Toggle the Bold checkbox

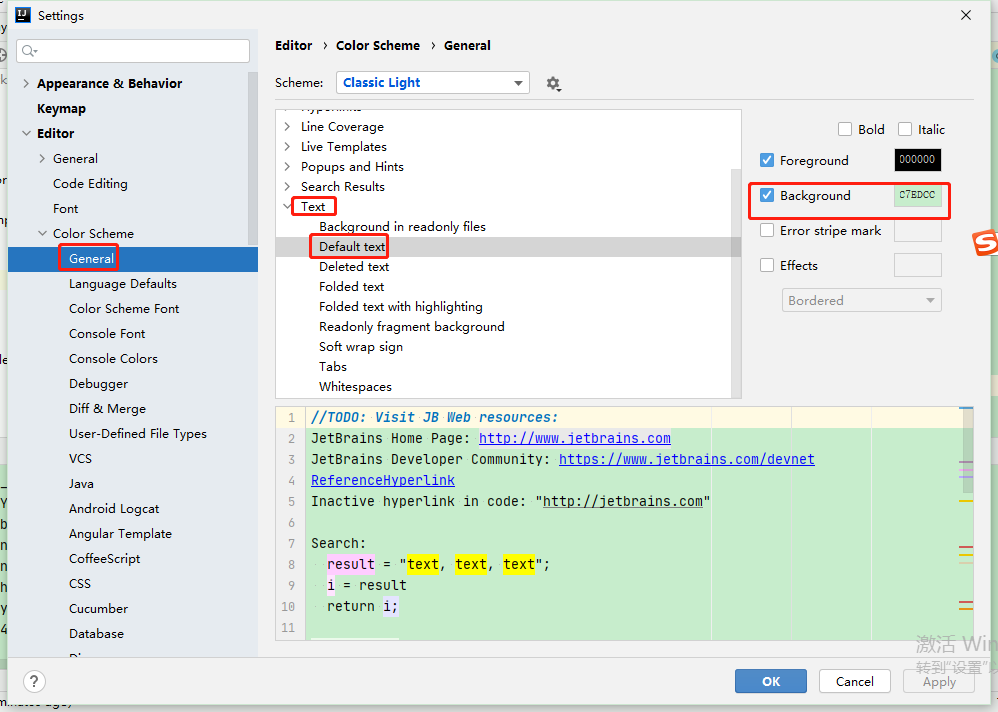845,129
